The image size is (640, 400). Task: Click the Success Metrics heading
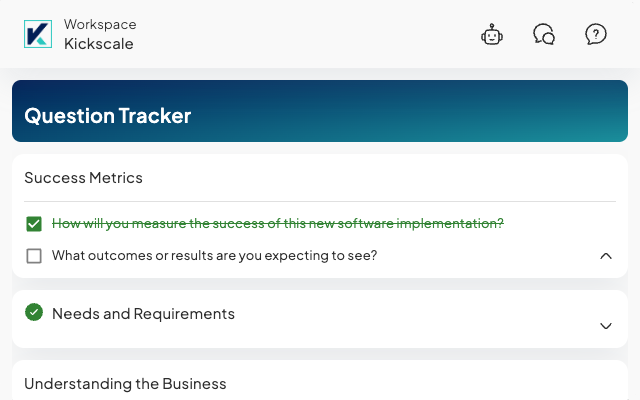[83, 178]
